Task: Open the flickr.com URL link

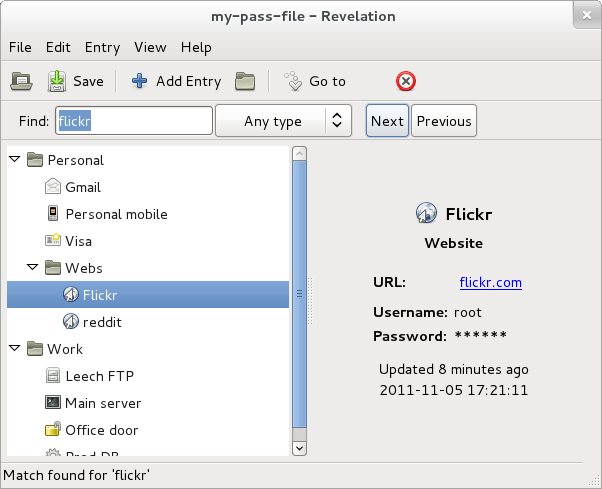Action: click(x=490, y=282)
